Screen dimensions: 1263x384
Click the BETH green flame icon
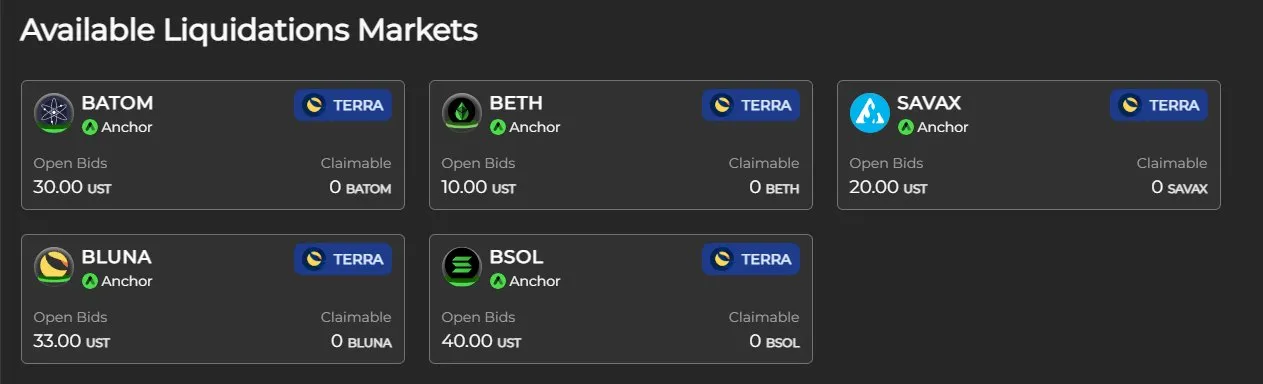(462, 113)
